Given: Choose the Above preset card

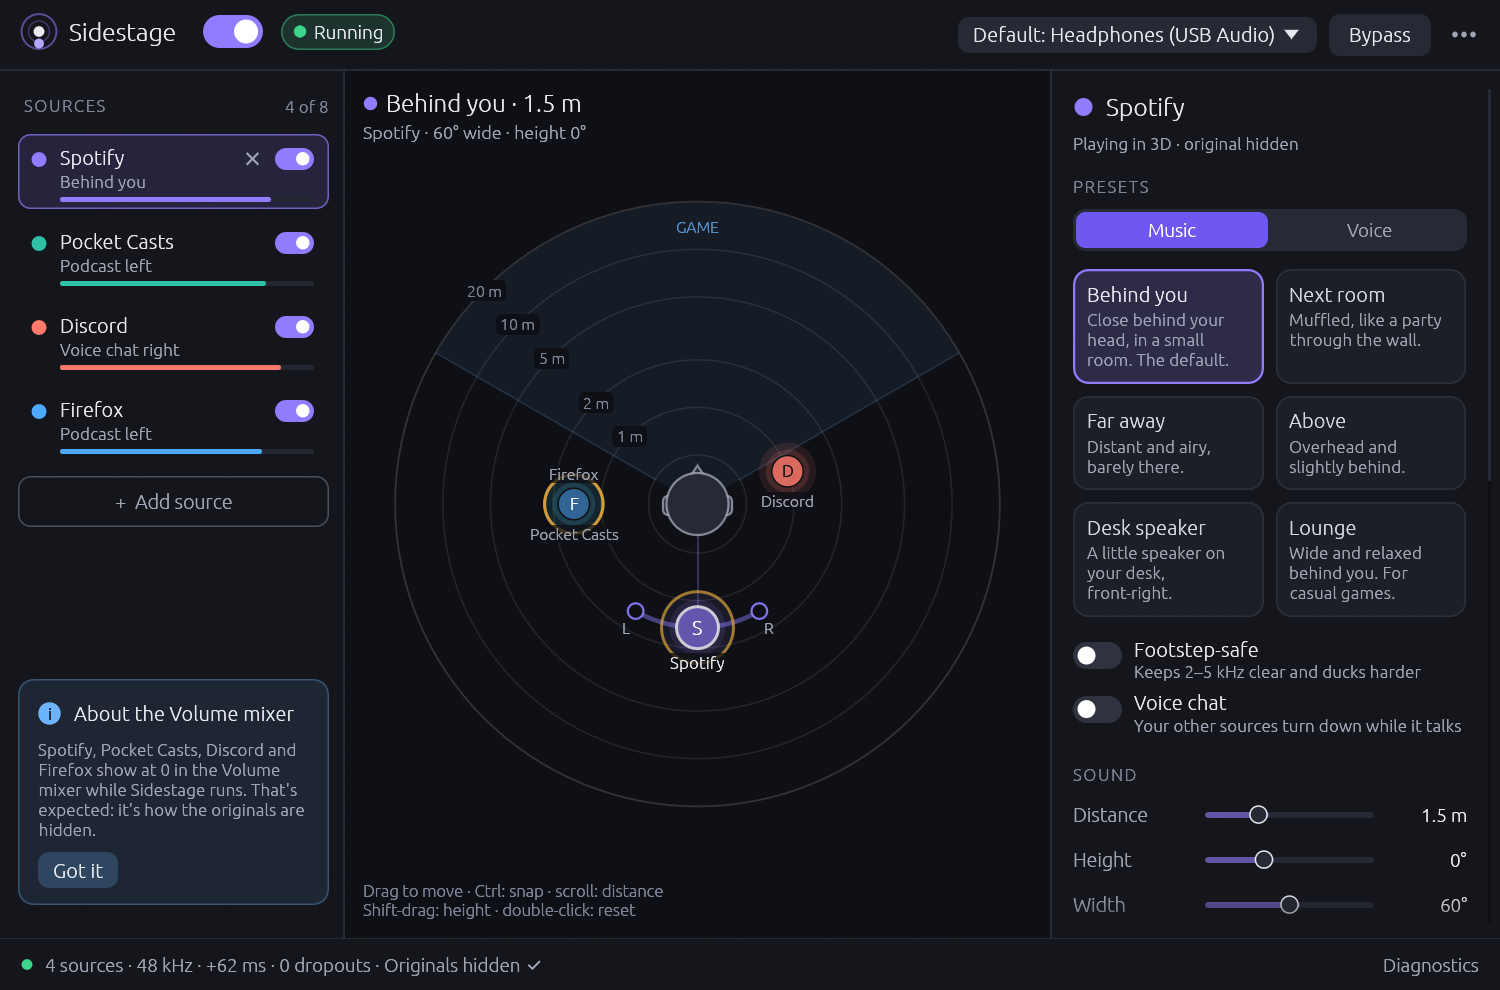Looking at the screenshot, I should pos(1370,443).
